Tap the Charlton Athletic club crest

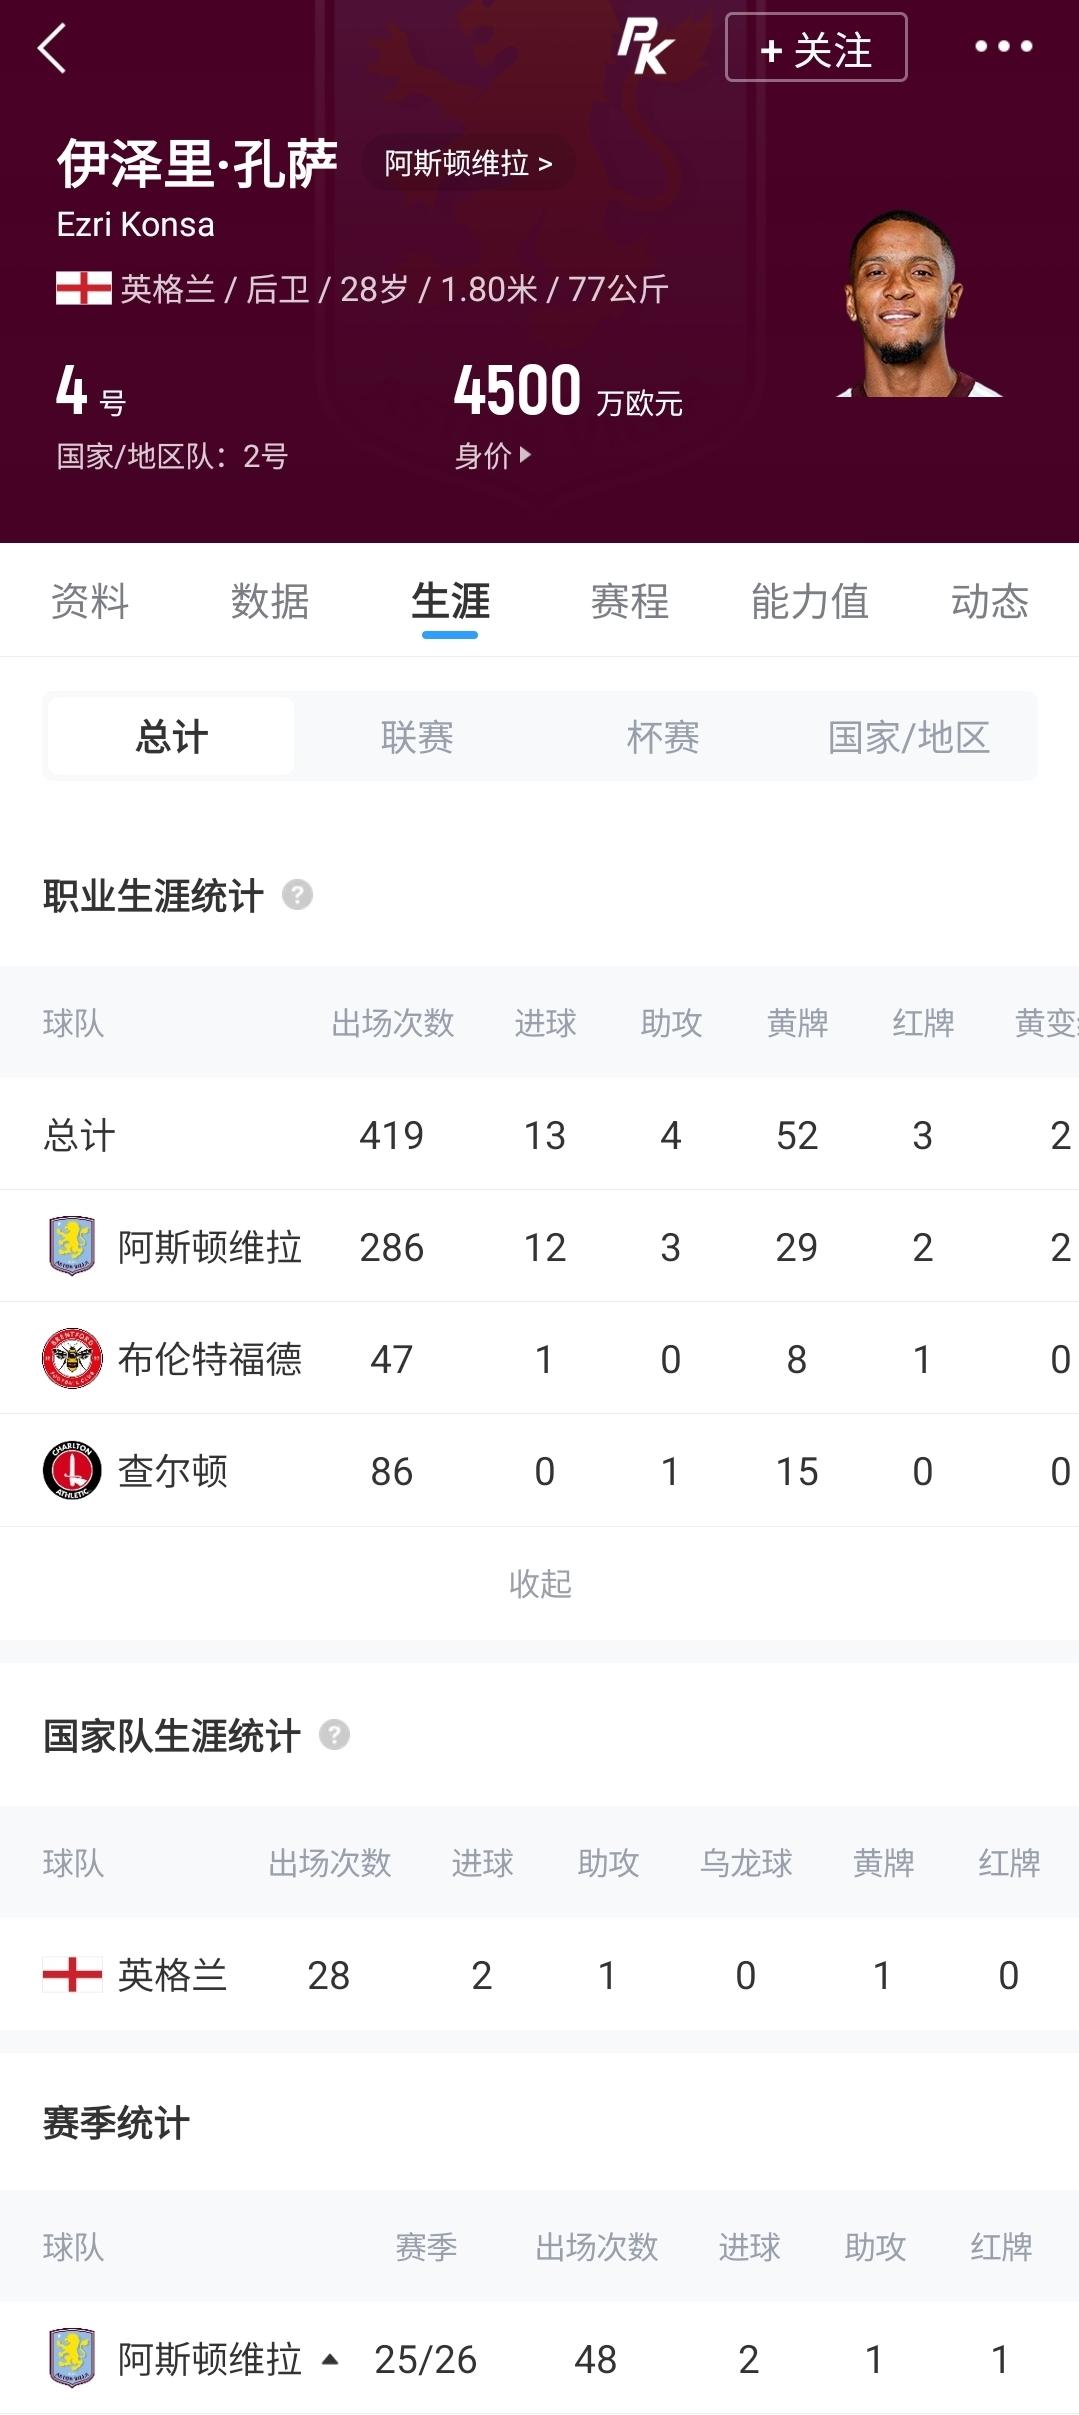point(72,1470)
